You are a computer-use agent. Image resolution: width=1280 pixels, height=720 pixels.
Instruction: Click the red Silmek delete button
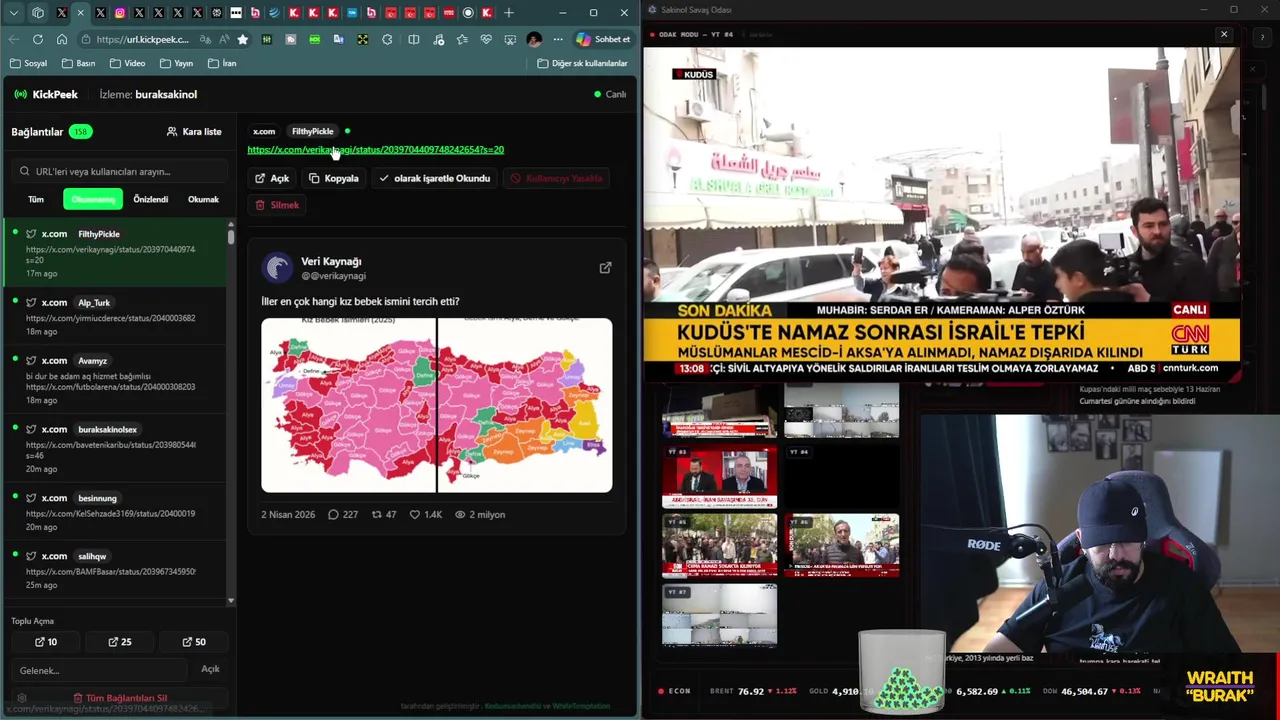tap(277, 205)
